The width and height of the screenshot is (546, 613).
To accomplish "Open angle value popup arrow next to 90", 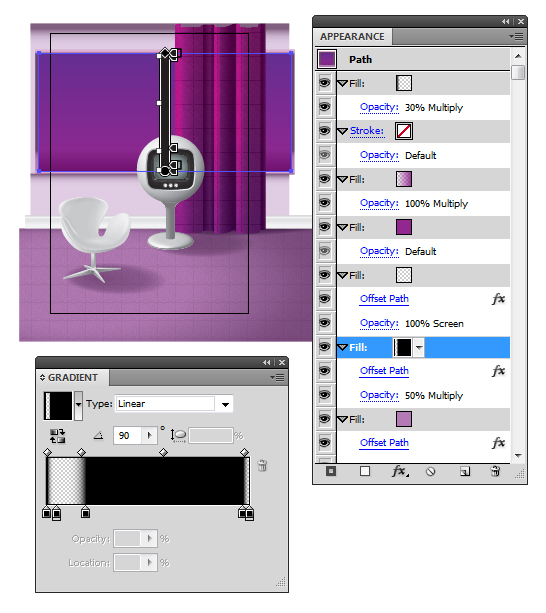I will coord(149,435).
